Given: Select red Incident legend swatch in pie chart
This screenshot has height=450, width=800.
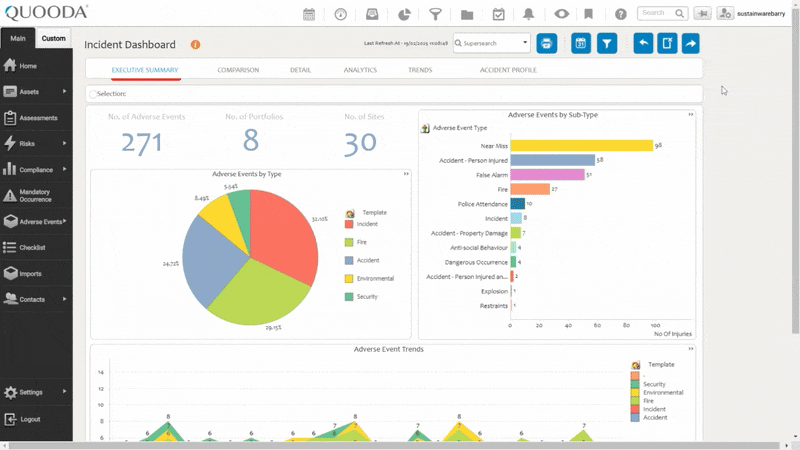Looking at the screenshot, I should coord(349,224).
